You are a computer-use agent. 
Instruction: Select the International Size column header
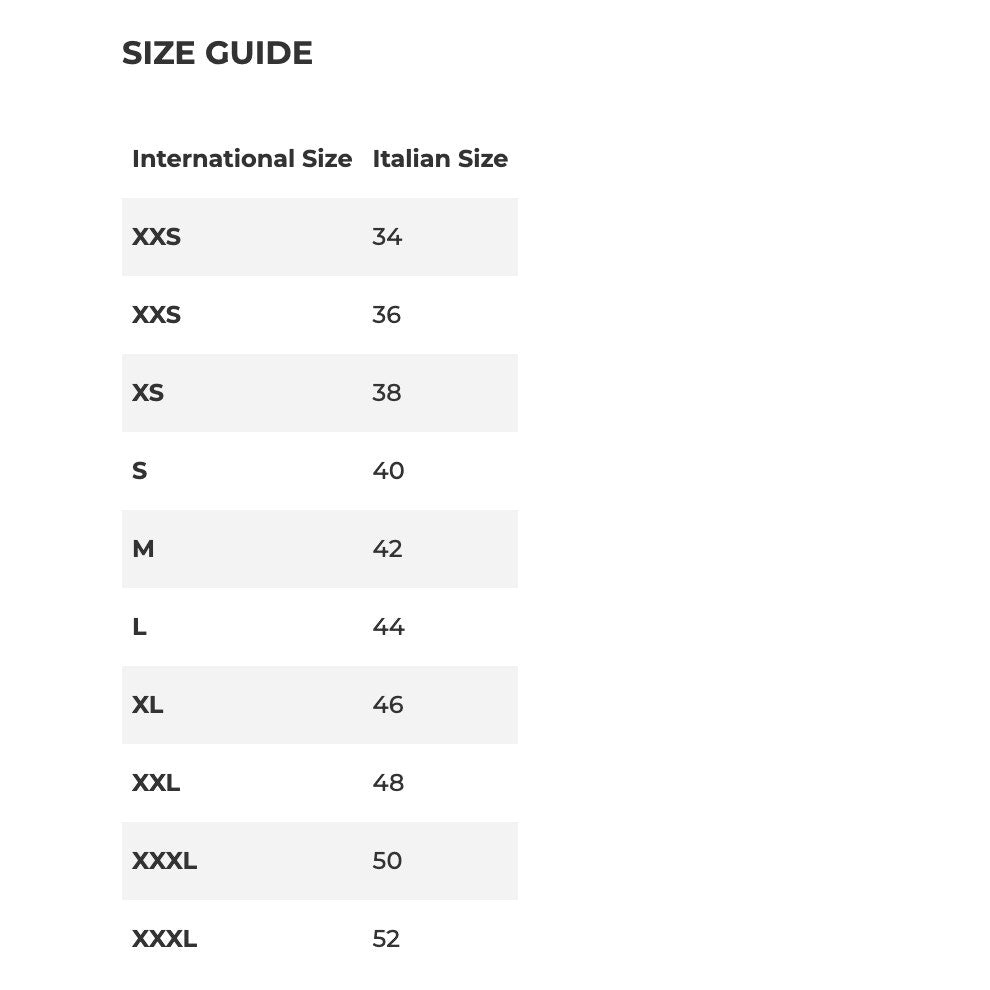coord(242,158)
